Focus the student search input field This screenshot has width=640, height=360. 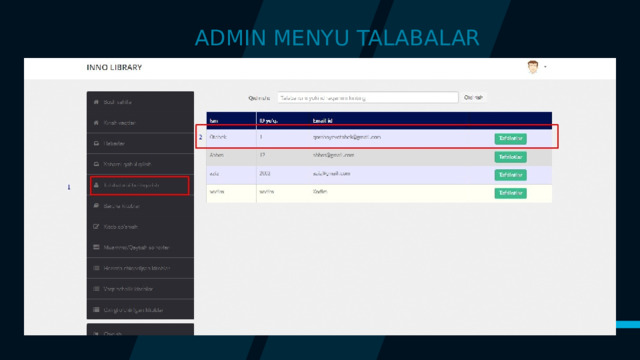pos(368,98)
